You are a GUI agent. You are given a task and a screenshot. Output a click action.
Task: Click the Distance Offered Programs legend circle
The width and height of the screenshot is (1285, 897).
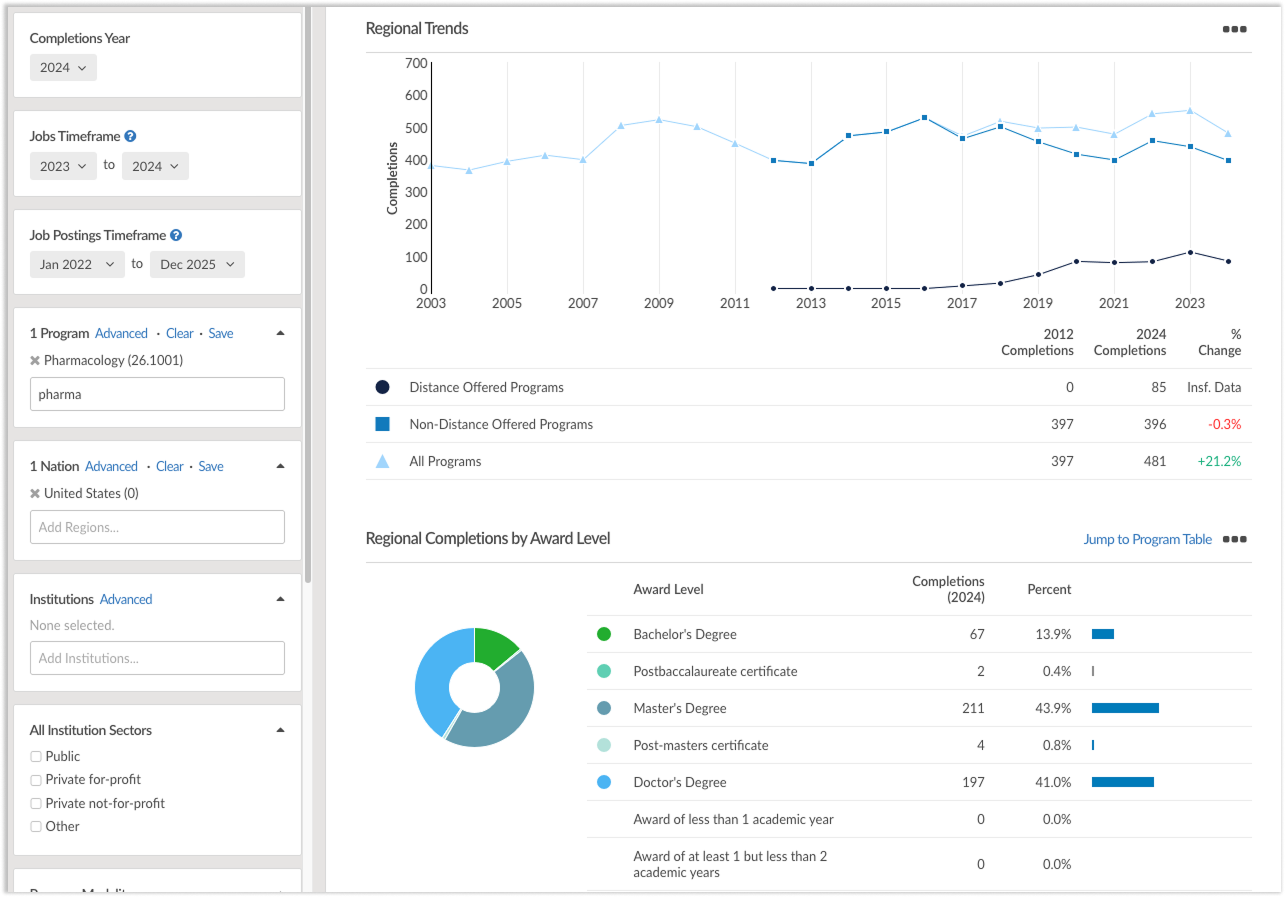pyautogui.click(x=382, y=387)
